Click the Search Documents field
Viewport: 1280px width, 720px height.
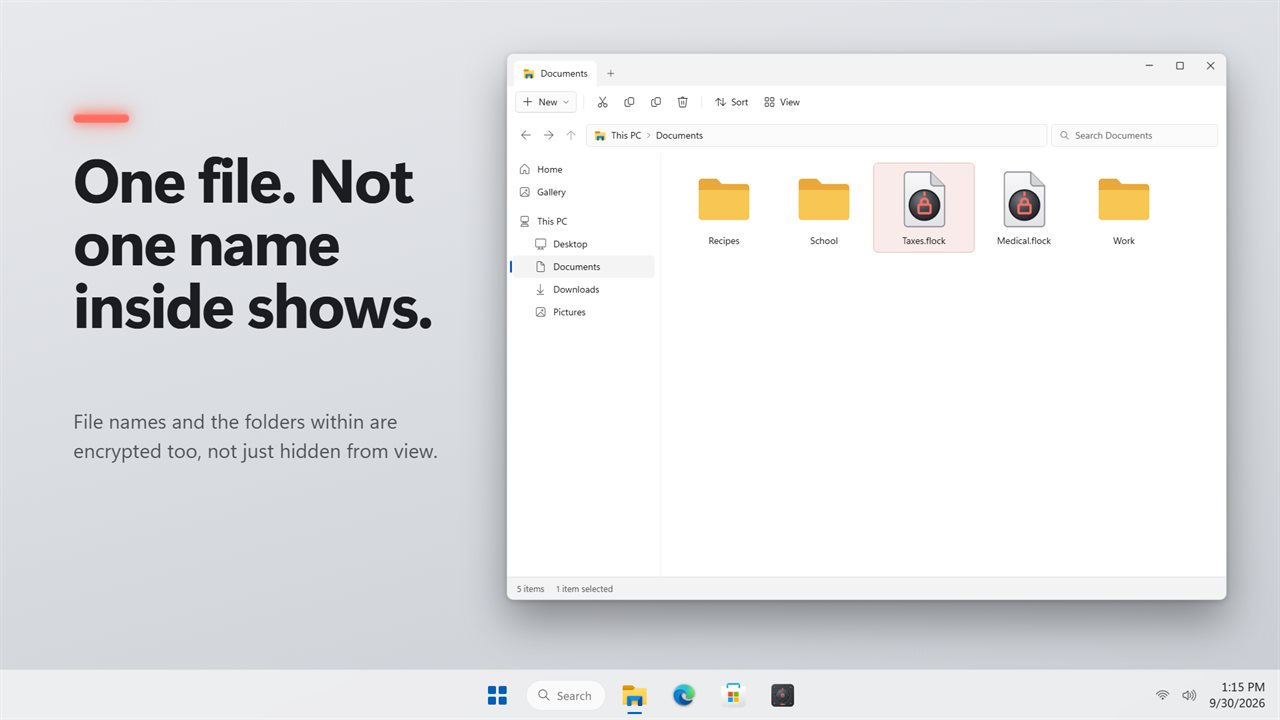tap(1134, 135)
